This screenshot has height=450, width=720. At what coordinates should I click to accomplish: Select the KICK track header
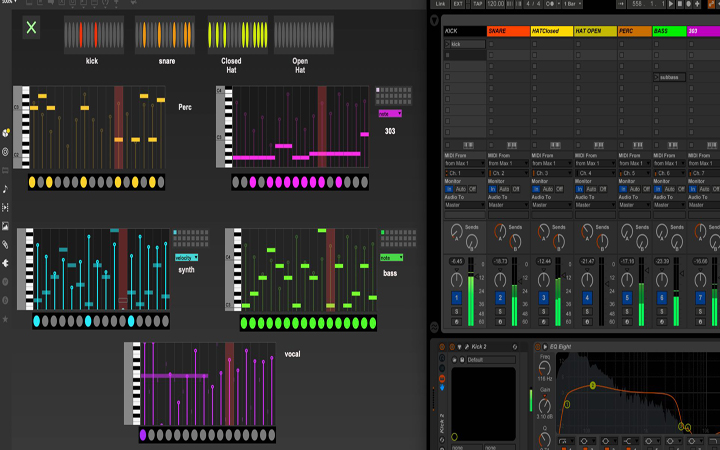click(x=465, y=31)
